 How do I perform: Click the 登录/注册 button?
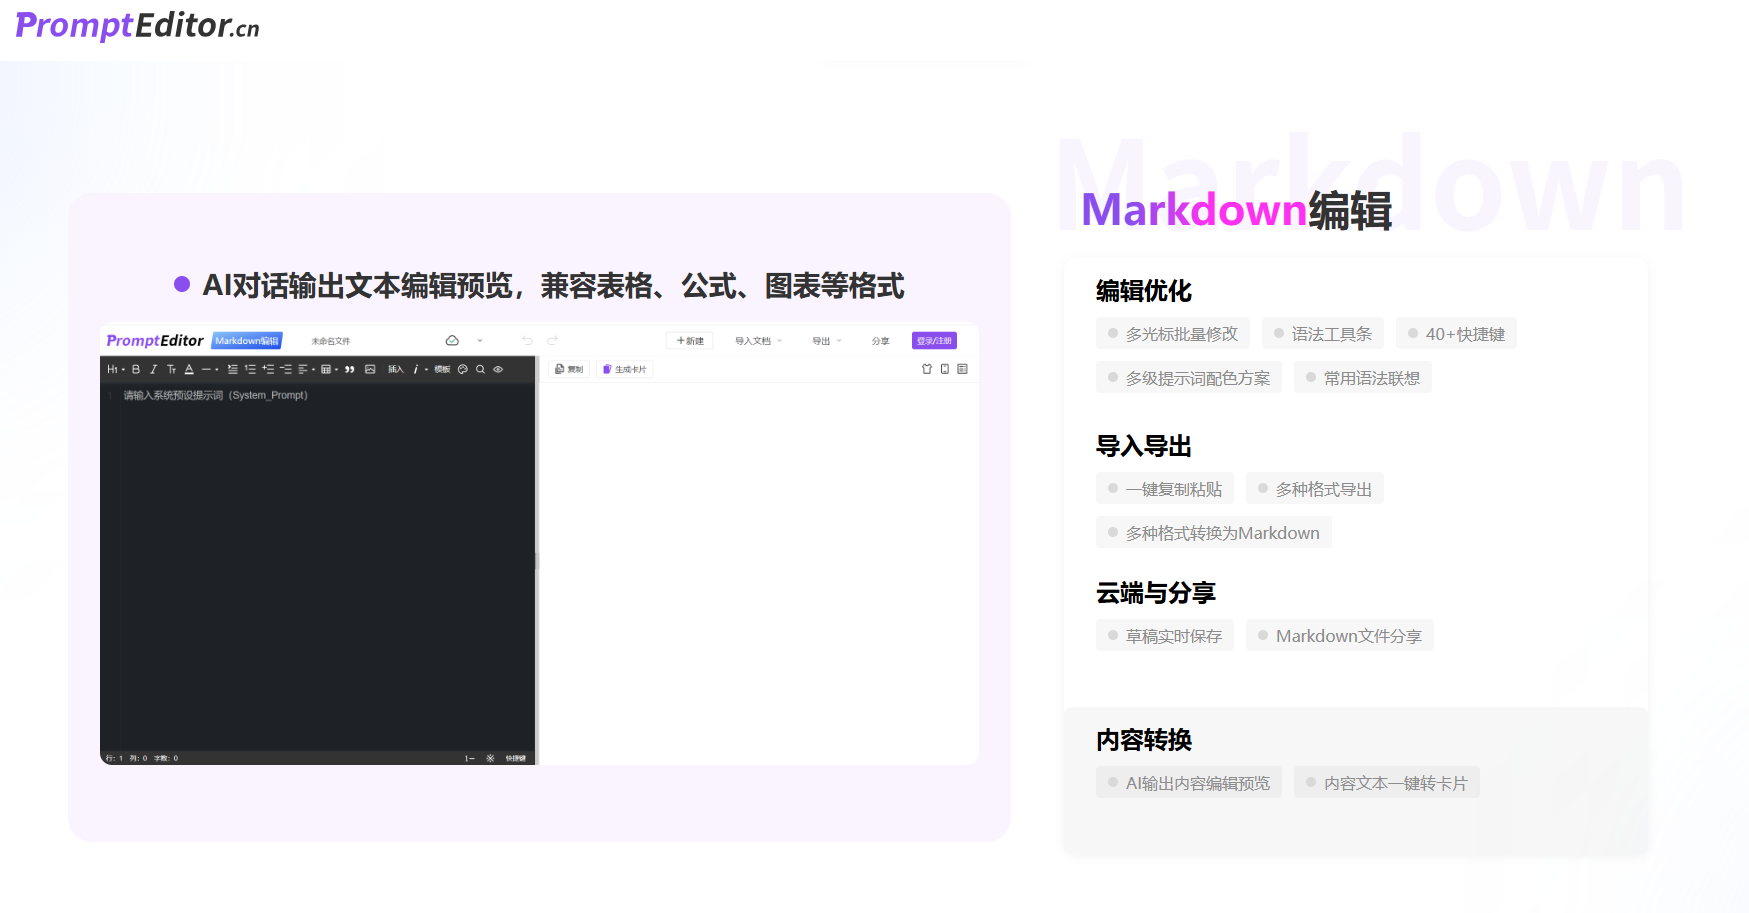934,340
